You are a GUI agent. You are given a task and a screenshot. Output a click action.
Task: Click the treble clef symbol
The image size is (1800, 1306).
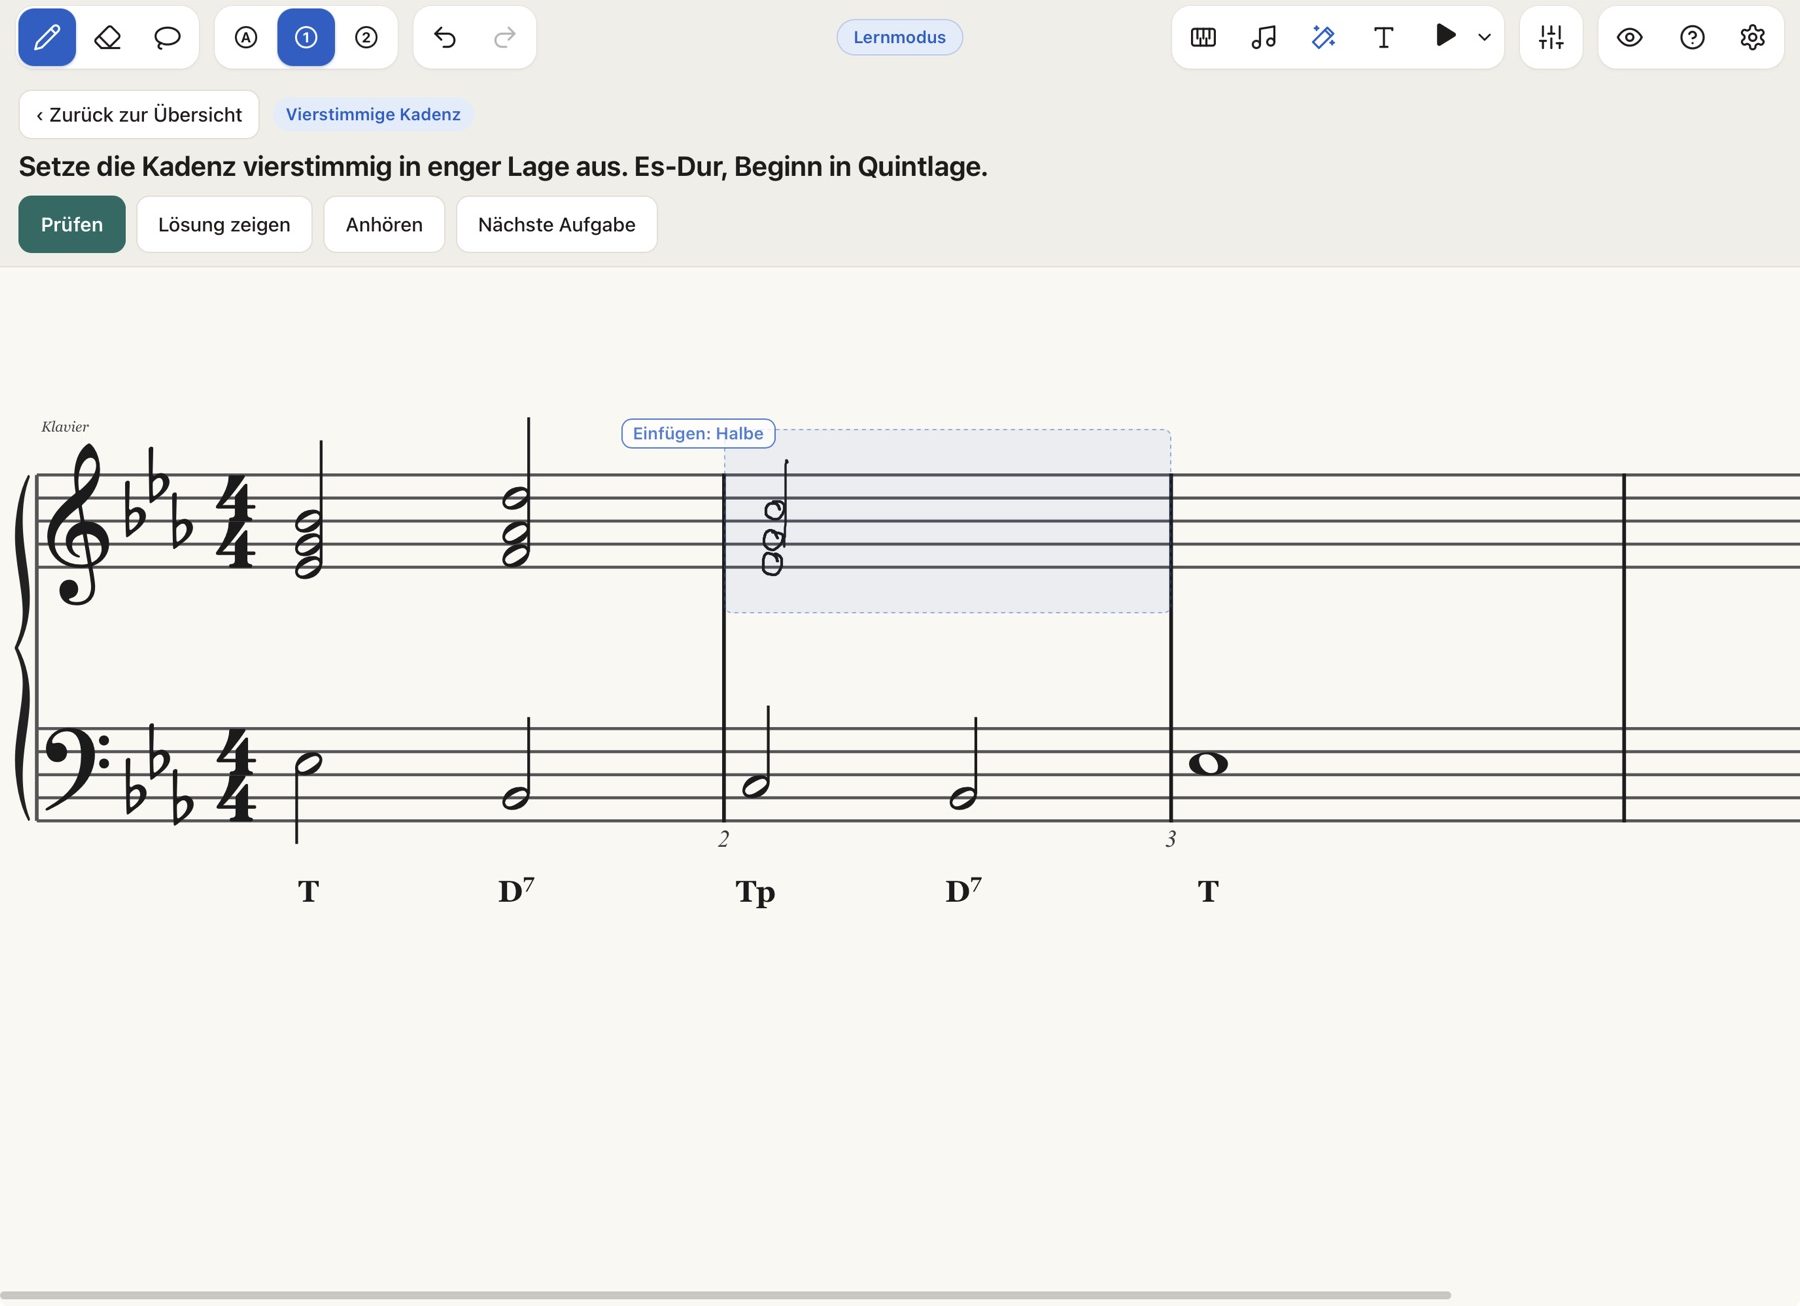78,524
